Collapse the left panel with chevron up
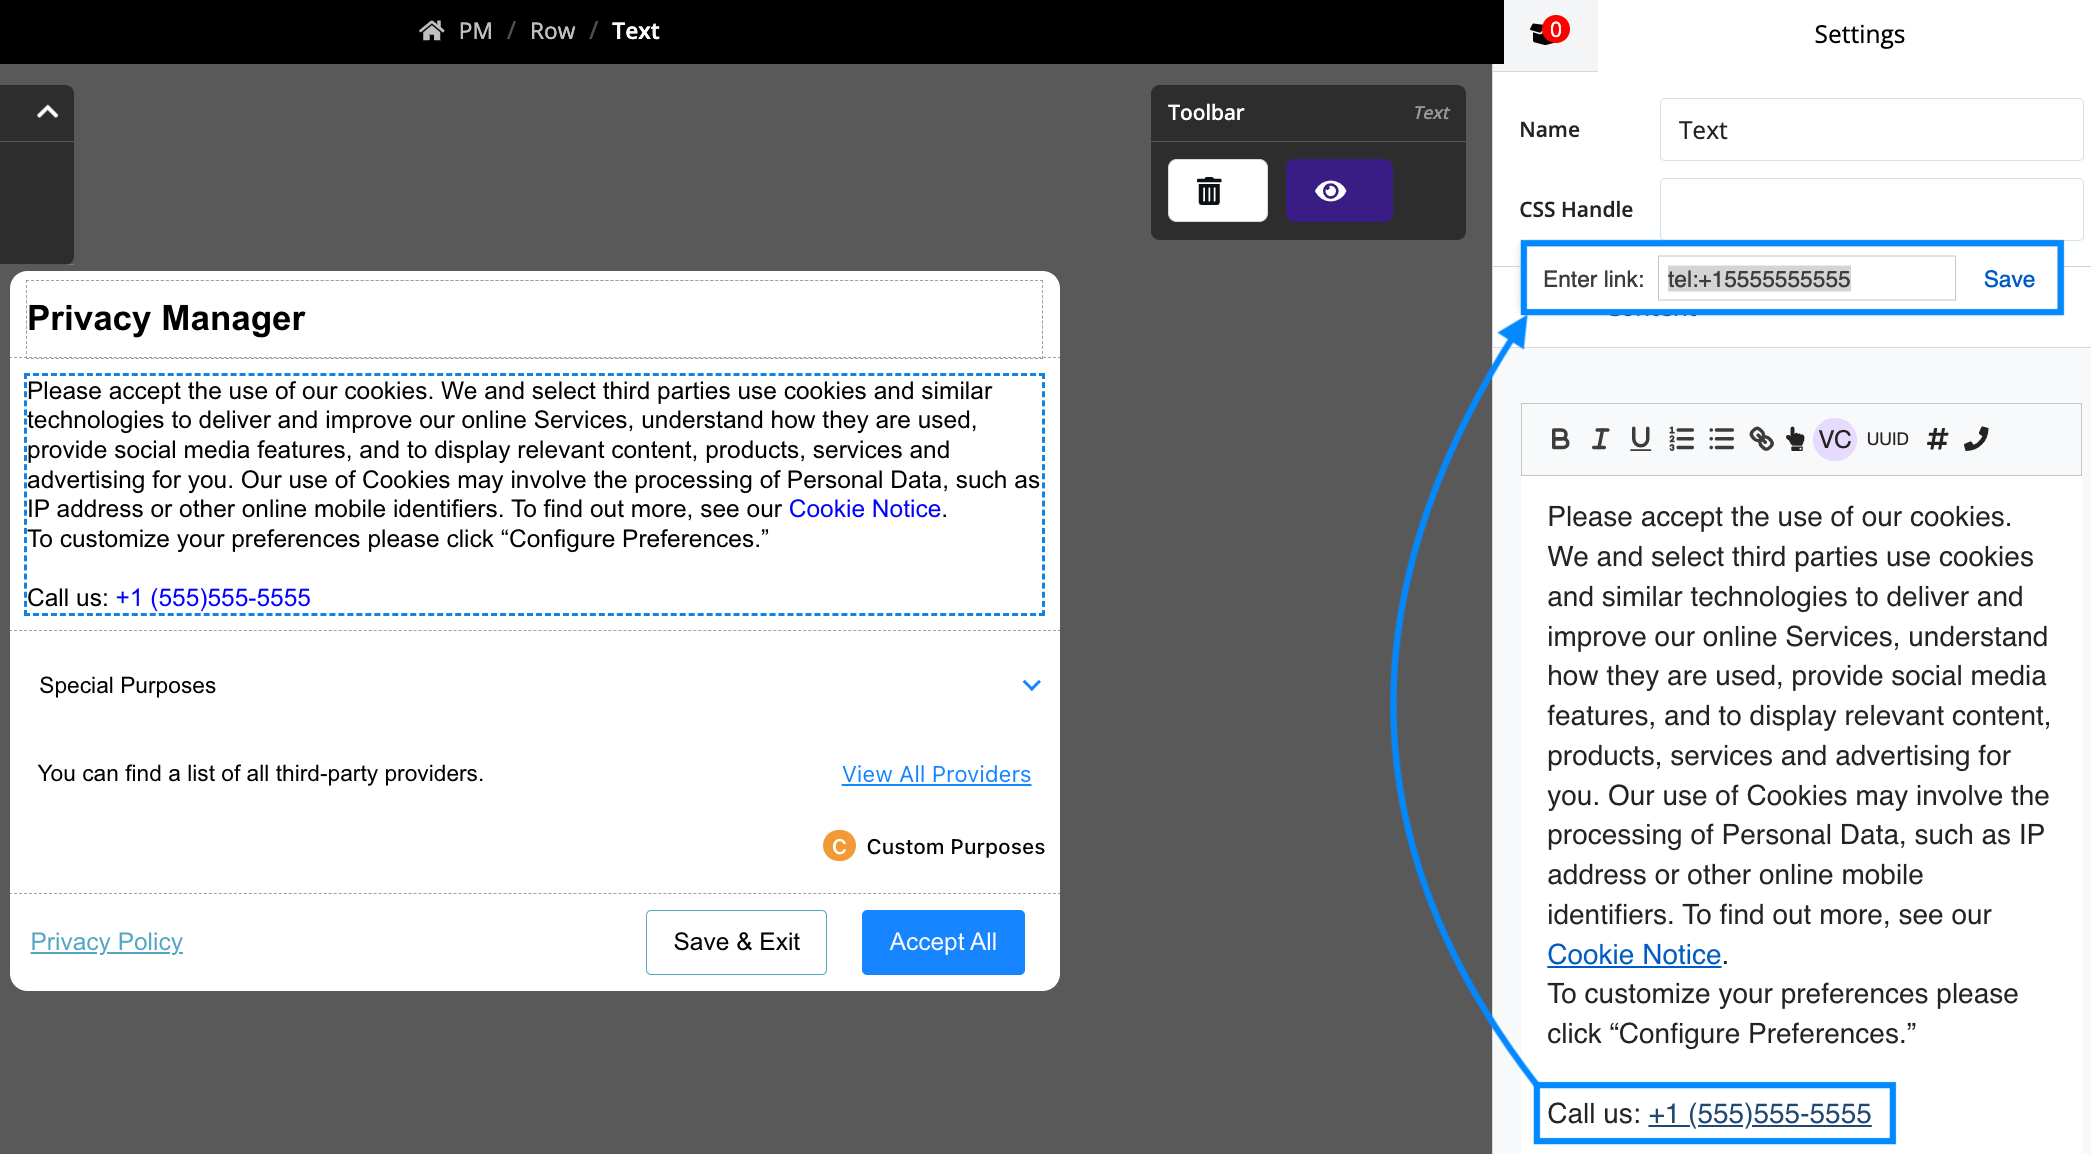This screenshot has height=1154, width=2091. pyautogui.click(x=47, y=112)
